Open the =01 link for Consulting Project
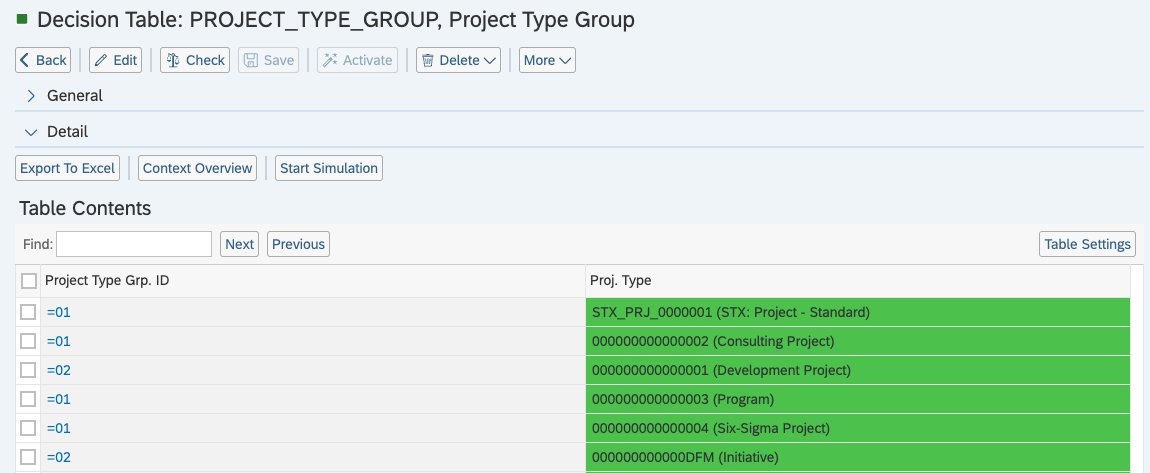This screenshot has height=473, width=1150. 58,341
